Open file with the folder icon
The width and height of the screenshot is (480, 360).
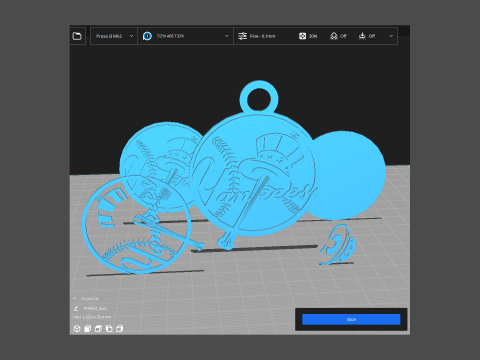[77, 36]
